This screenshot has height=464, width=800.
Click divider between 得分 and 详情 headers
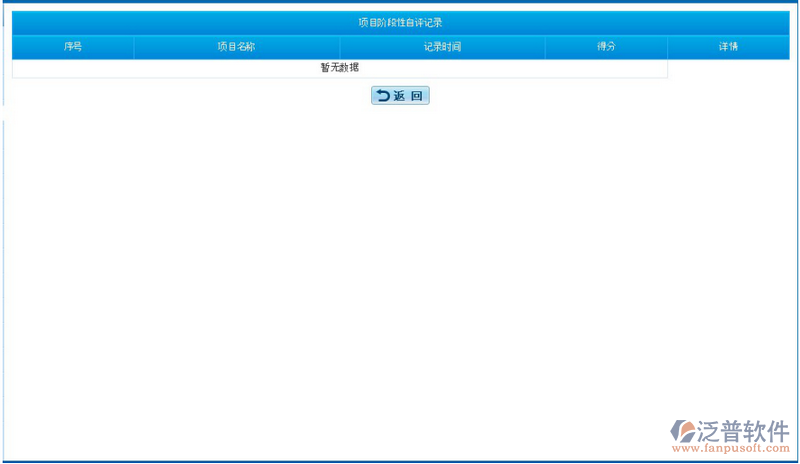tap(667, 47)
